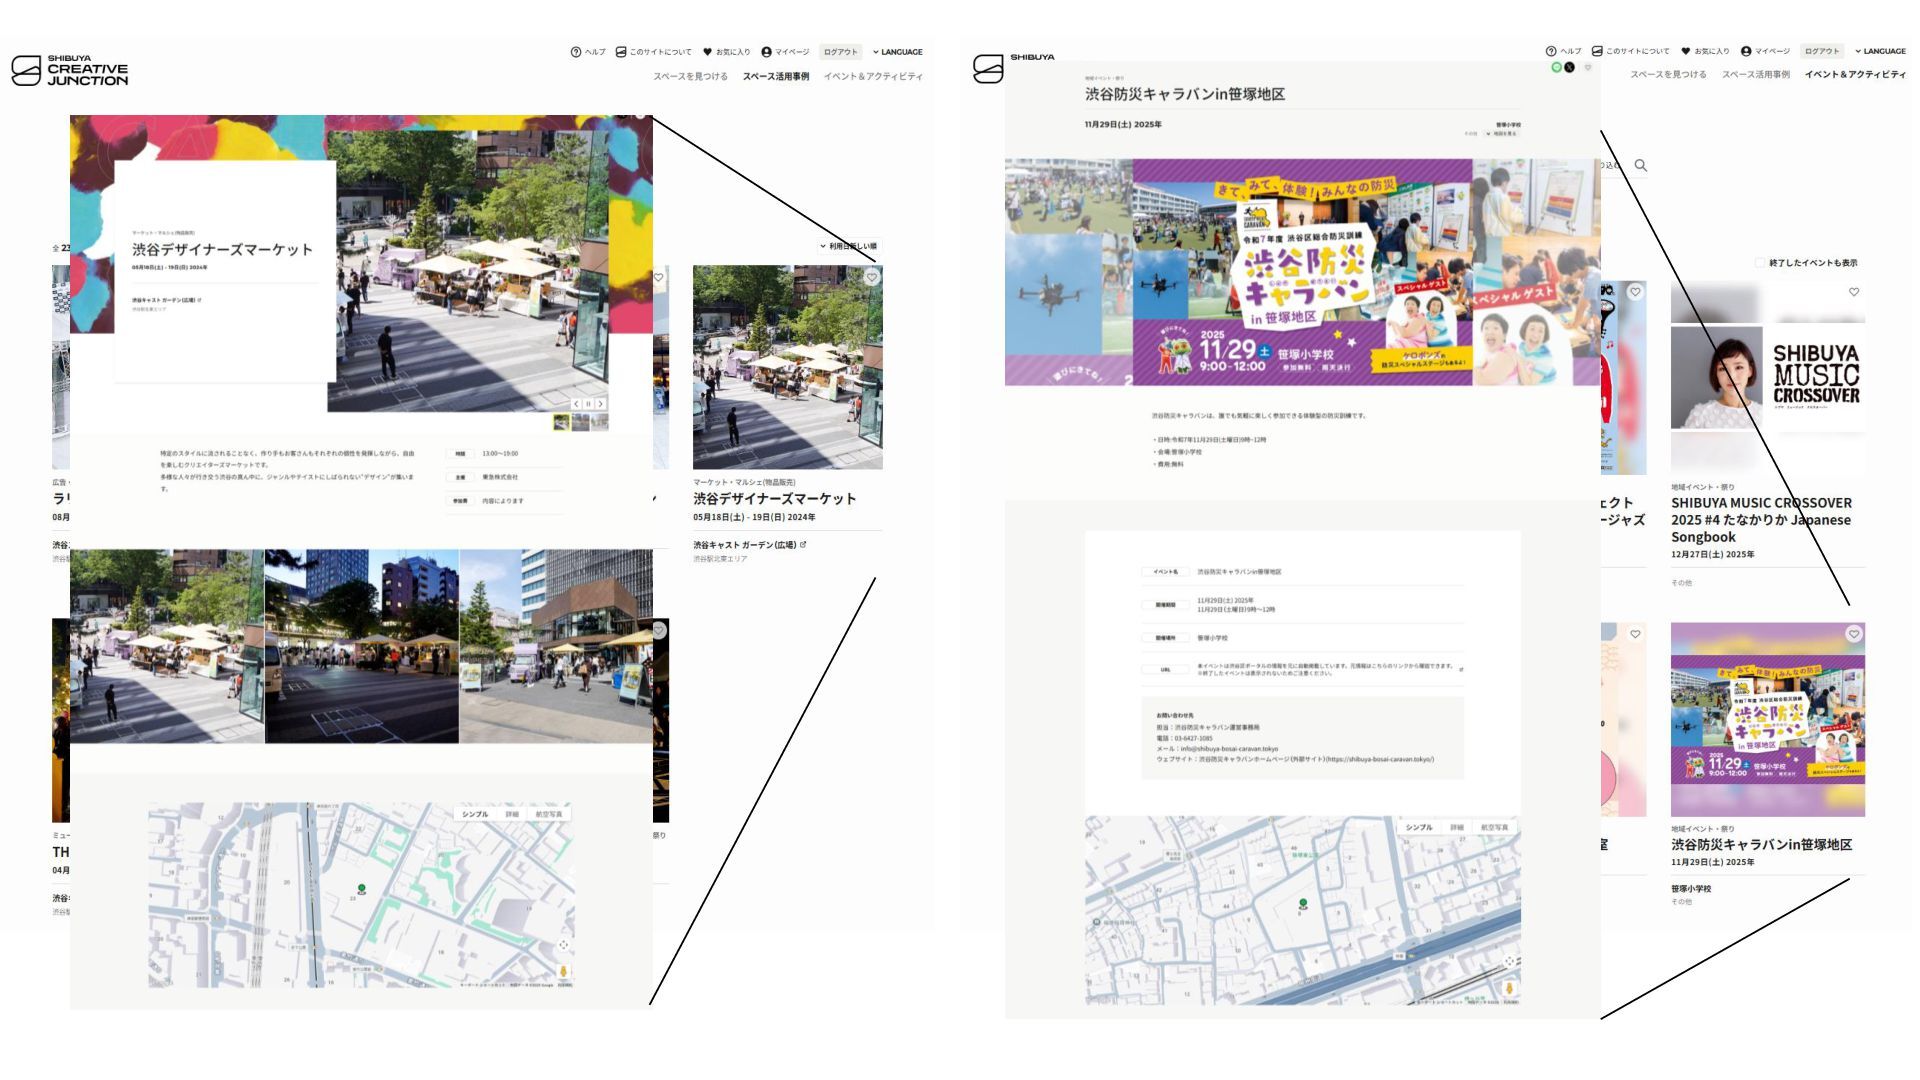1920x1080 pixels.
Task: Enable the 終了したイベントも表示 checkbox
Action: (1759, 263)
